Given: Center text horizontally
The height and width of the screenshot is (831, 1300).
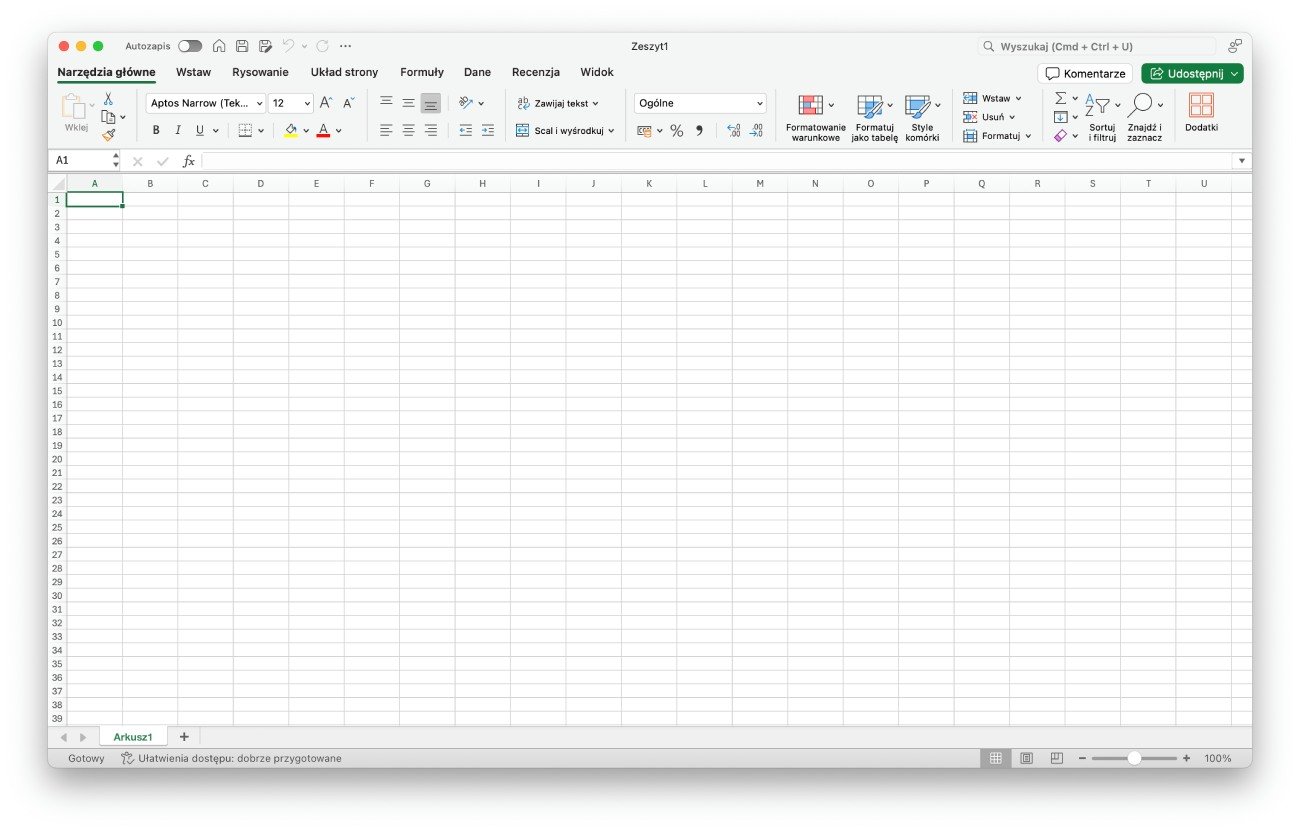Looking at the screenshot, I should tap(408, 130).
